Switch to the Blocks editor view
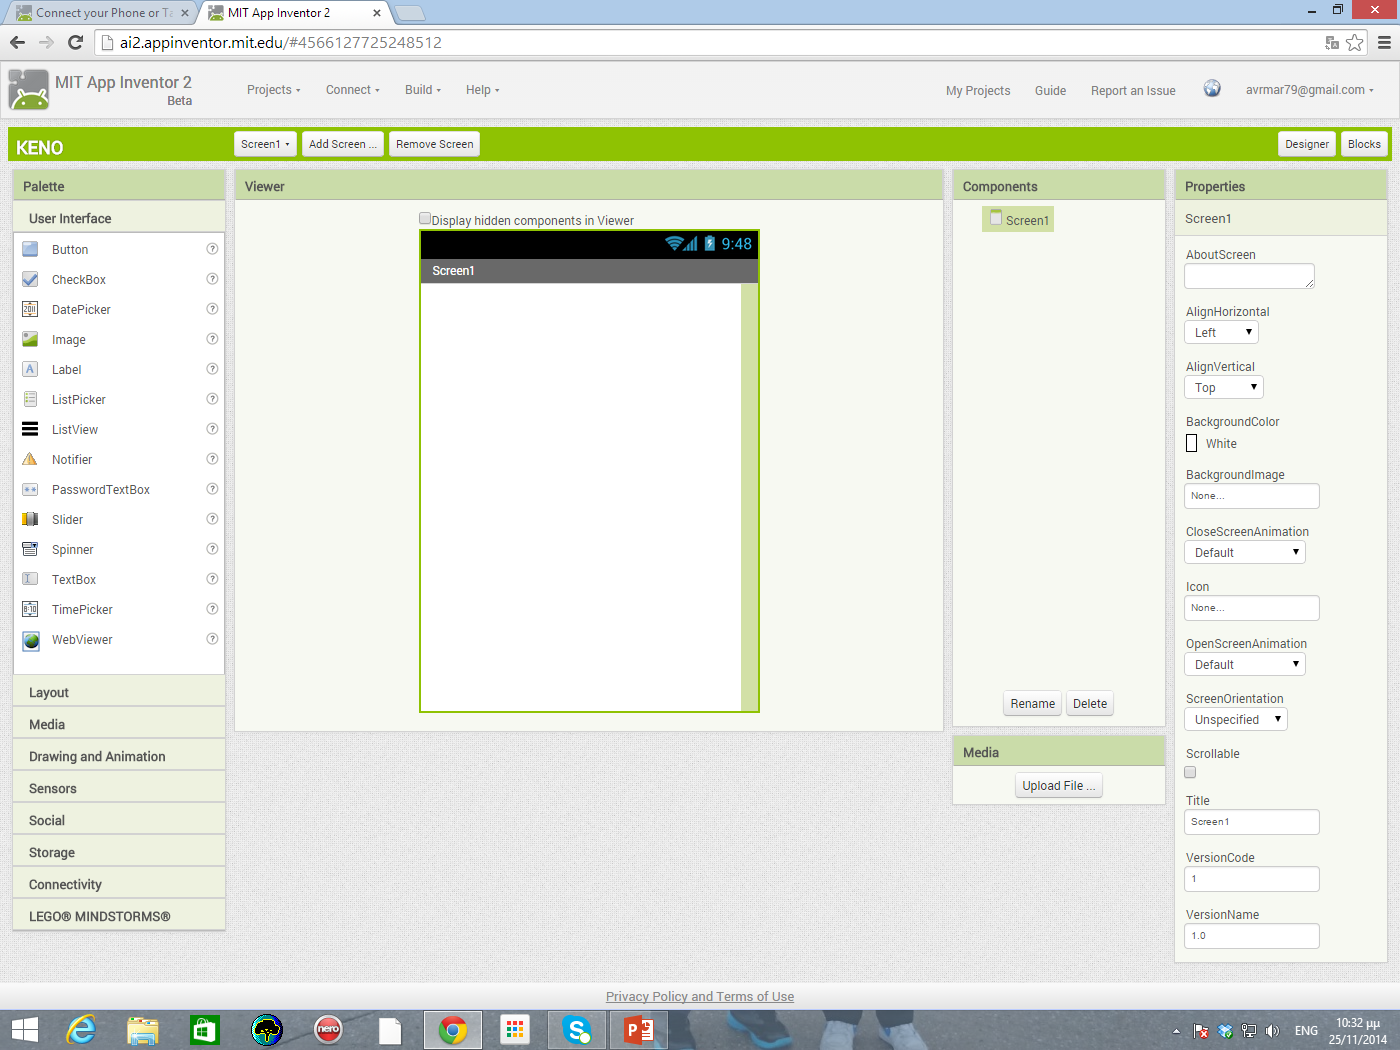The height and width of the screenshot is (1050, 1400). pyautogui.click(x=1364, y=144)
